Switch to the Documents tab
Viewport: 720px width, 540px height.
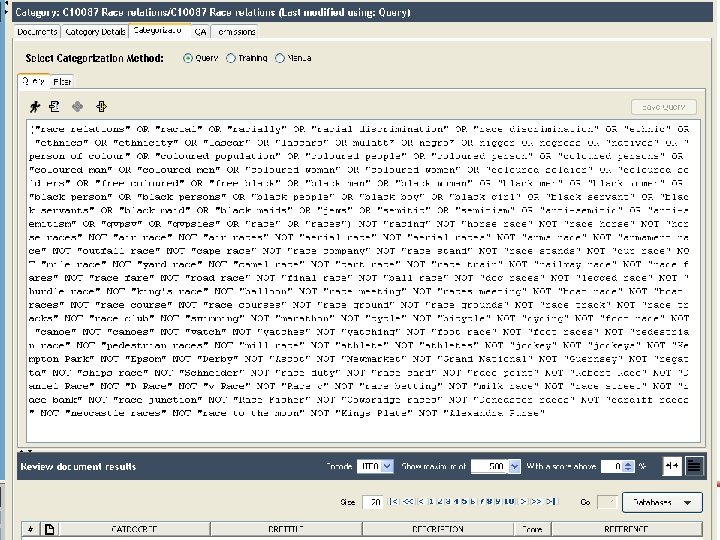(37, 32)
